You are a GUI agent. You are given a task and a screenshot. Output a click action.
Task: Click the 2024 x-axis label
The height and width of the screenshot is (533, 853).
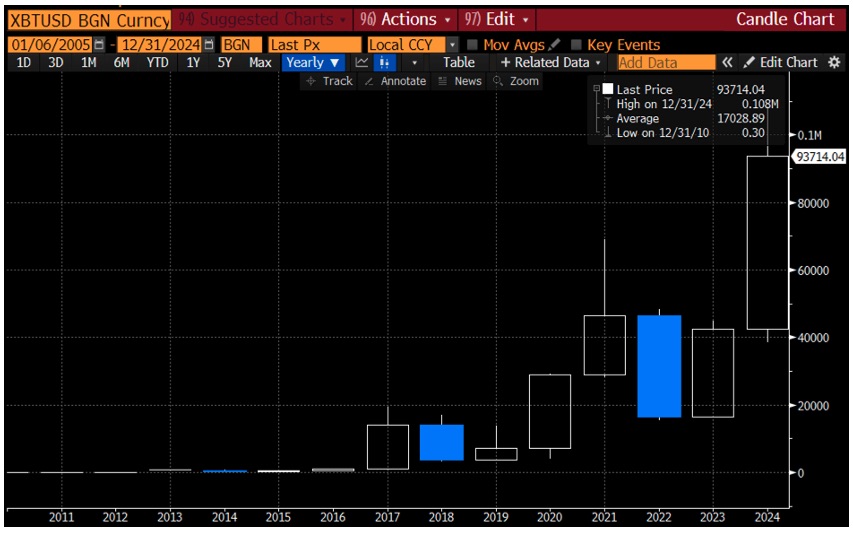[x=767, y=517]
